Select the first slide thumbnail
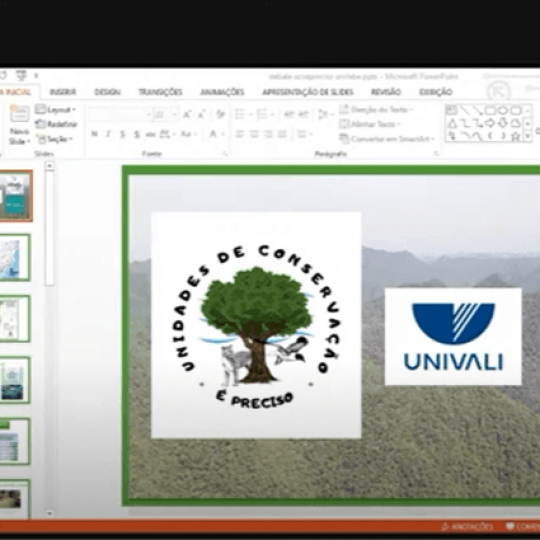540x540 pixels. [x=16, y=196]
